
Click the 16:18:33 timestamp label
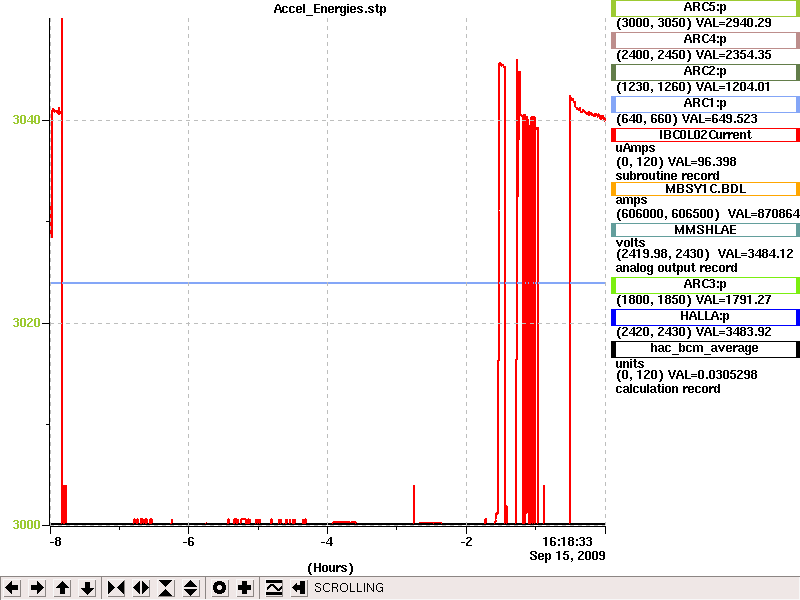coord(567,542)
